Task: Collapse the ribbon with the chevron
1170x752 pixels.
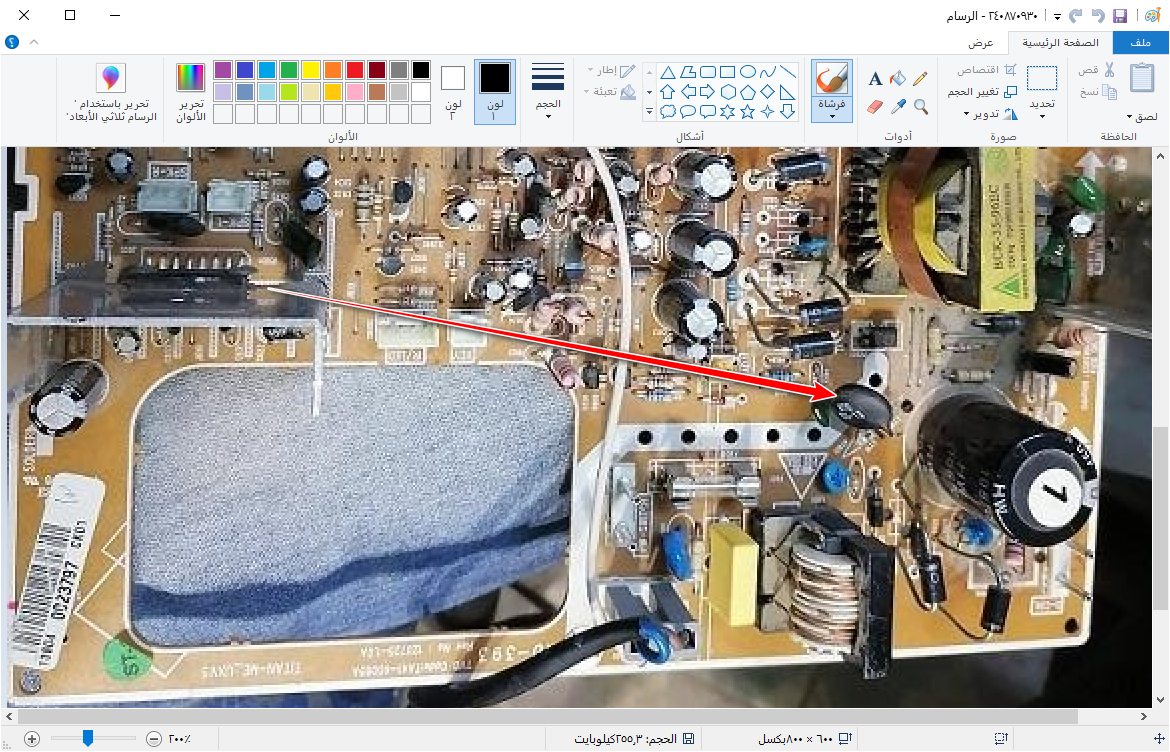Action: (34, 42)
